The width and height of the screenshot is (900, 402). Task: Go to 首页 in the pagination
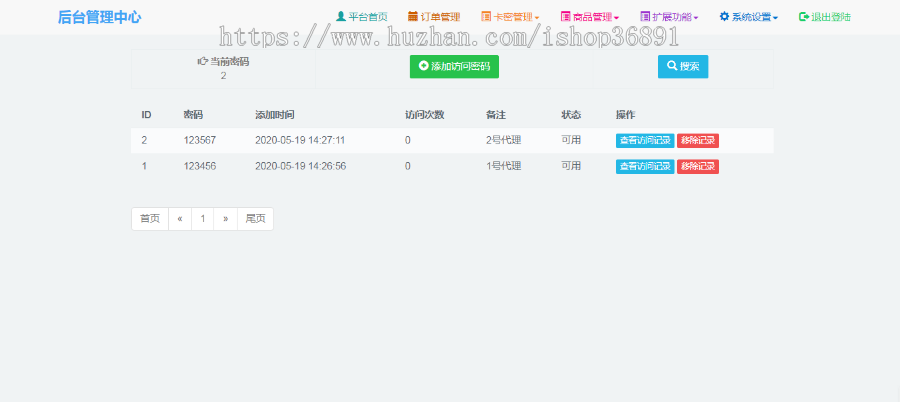pos(150,219)
